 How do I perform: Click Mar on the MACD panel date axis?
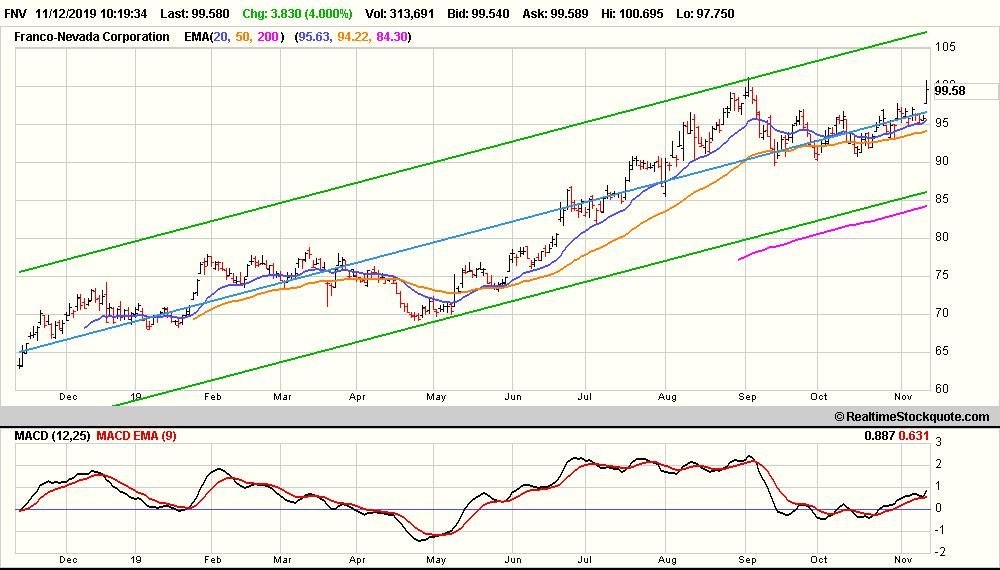[282, 560]
